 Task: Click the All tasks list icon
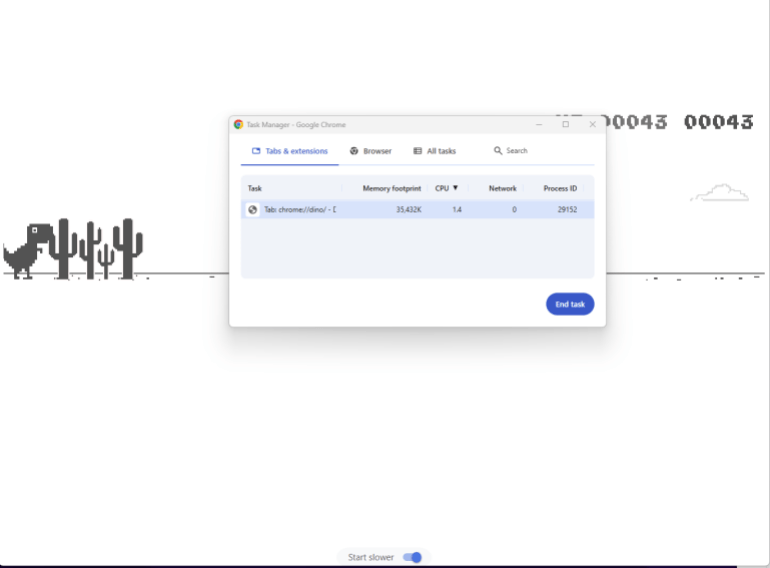(x=417, y=151)
